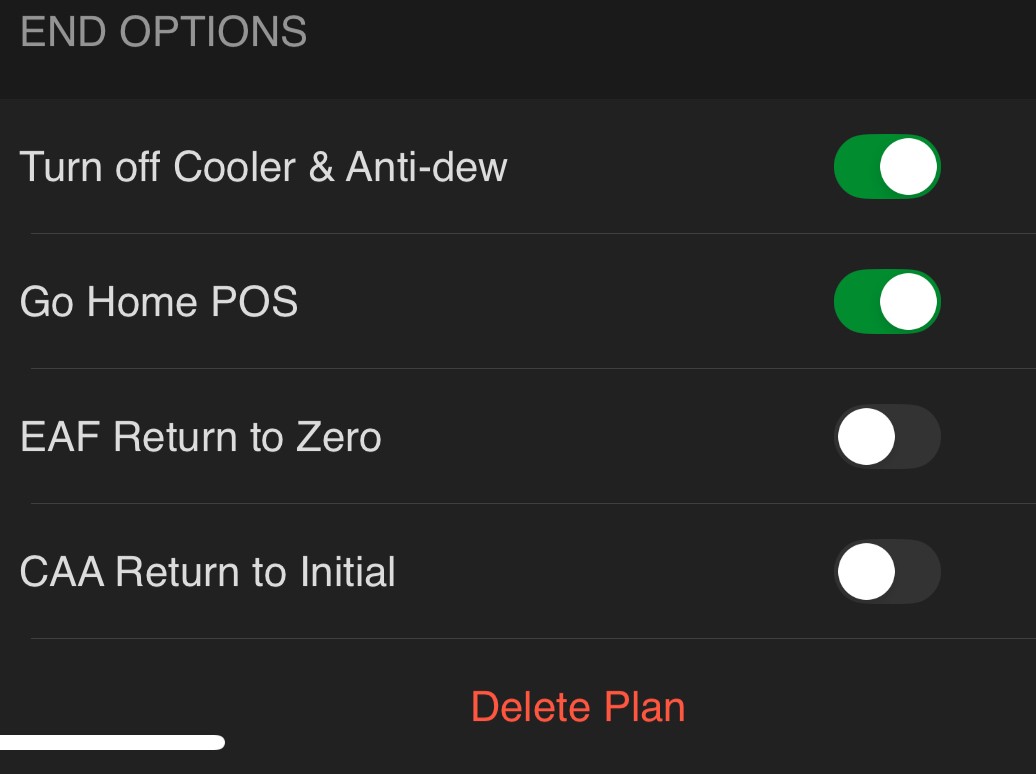Click the Go Home POS label text
Viewport: 1036px width, 774px height.
pos(159,302)
